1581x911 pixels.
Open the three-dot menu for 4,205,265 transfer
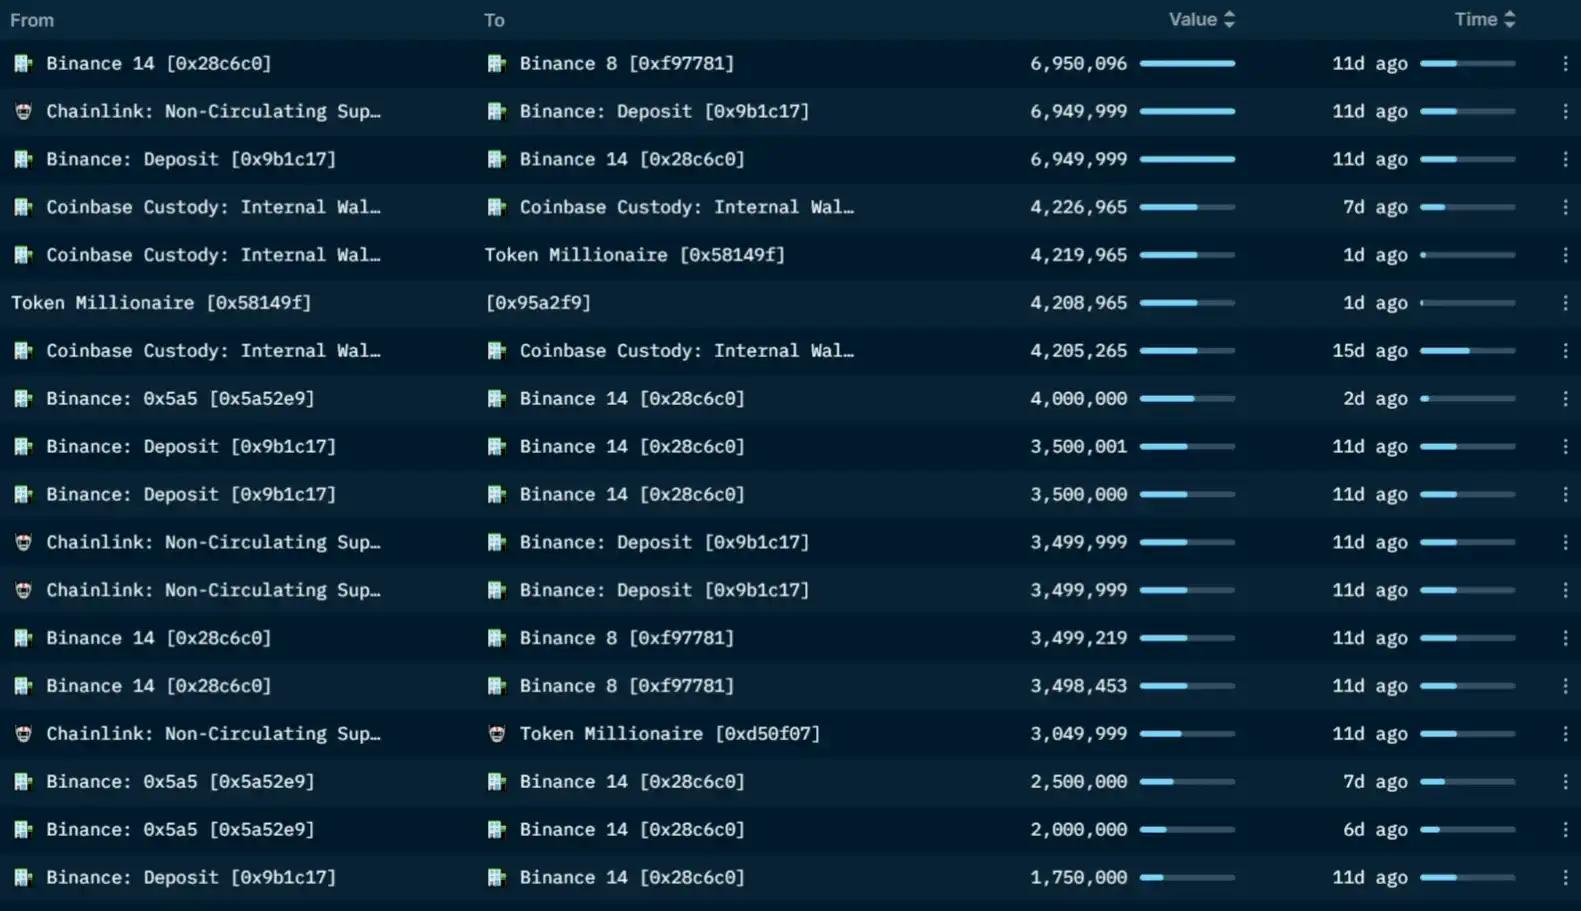(x=1565, y=351)
